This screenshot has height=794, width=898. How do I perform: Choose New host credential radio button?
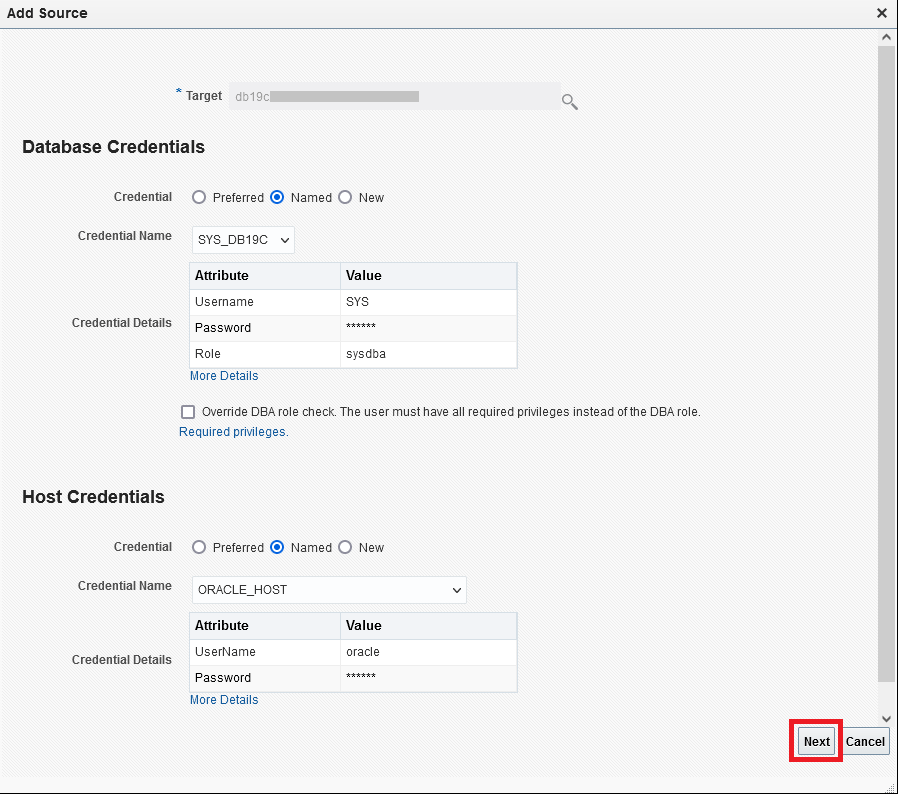coord(345,548)
